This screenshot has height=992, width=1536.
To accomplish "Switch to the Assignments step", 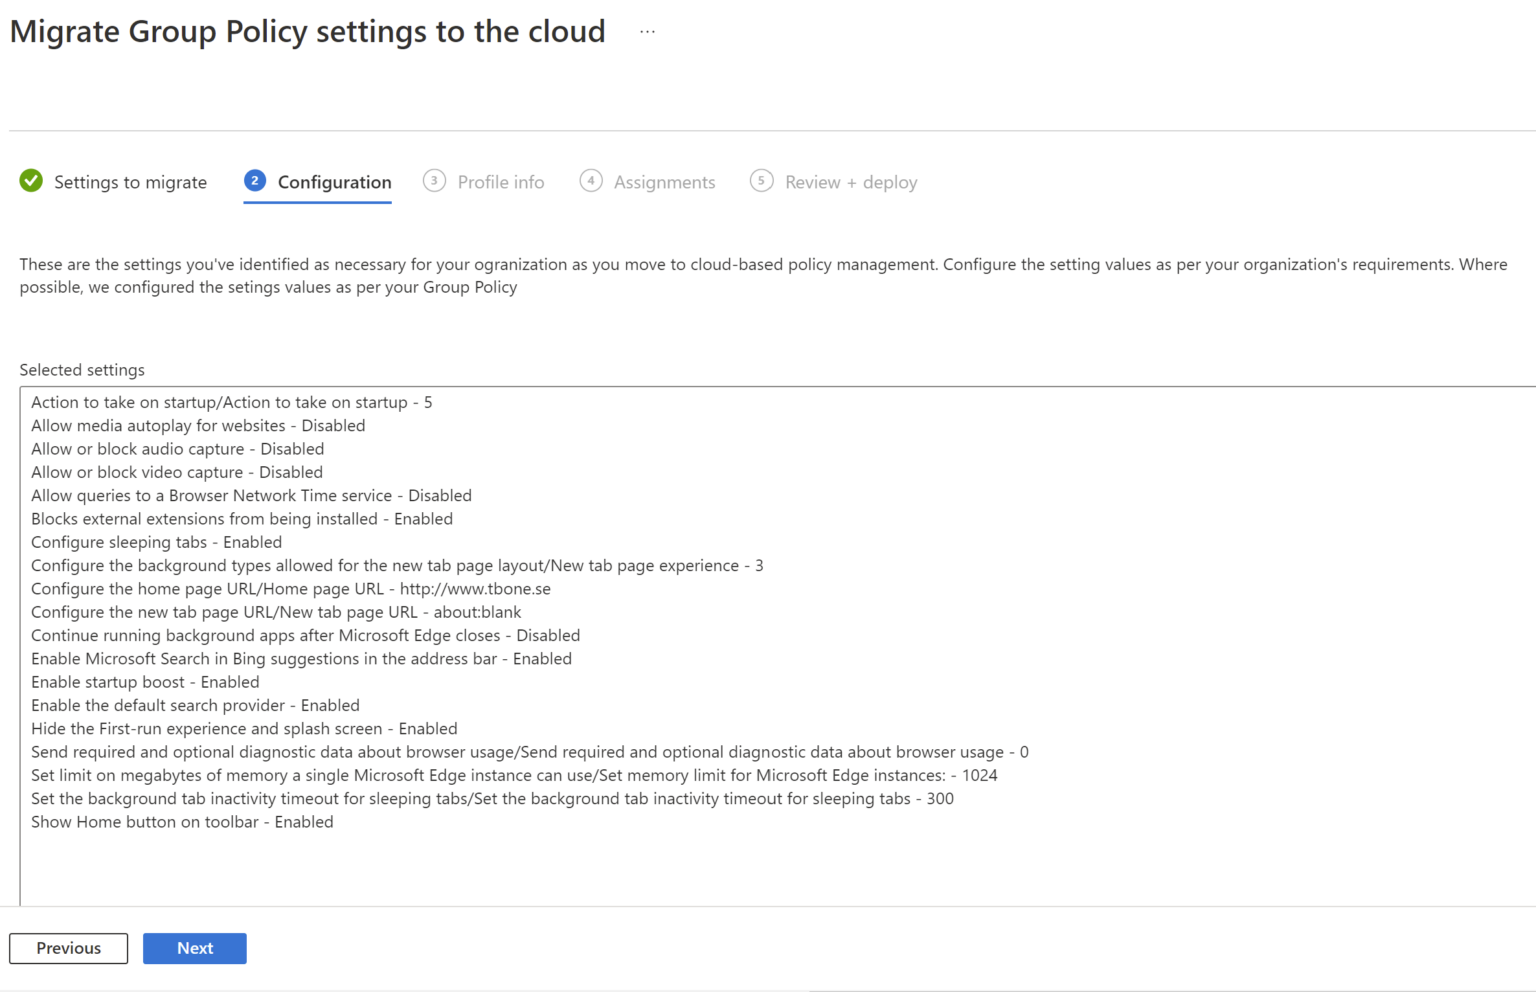I will tap(664, 182).
